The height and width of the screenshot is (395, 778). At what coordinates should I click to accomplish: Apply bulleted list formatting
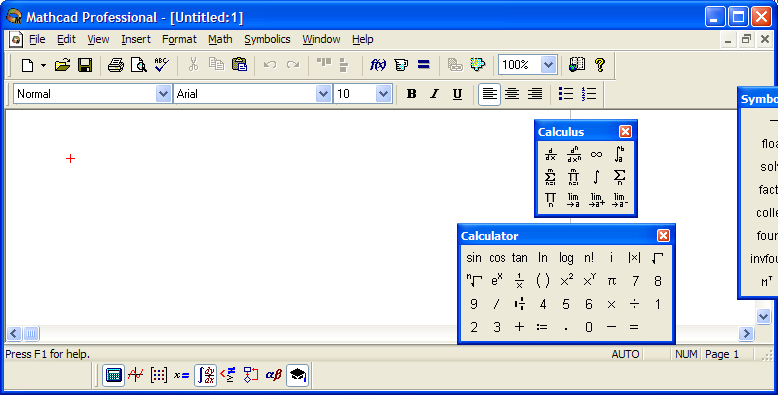click(566, 94)
